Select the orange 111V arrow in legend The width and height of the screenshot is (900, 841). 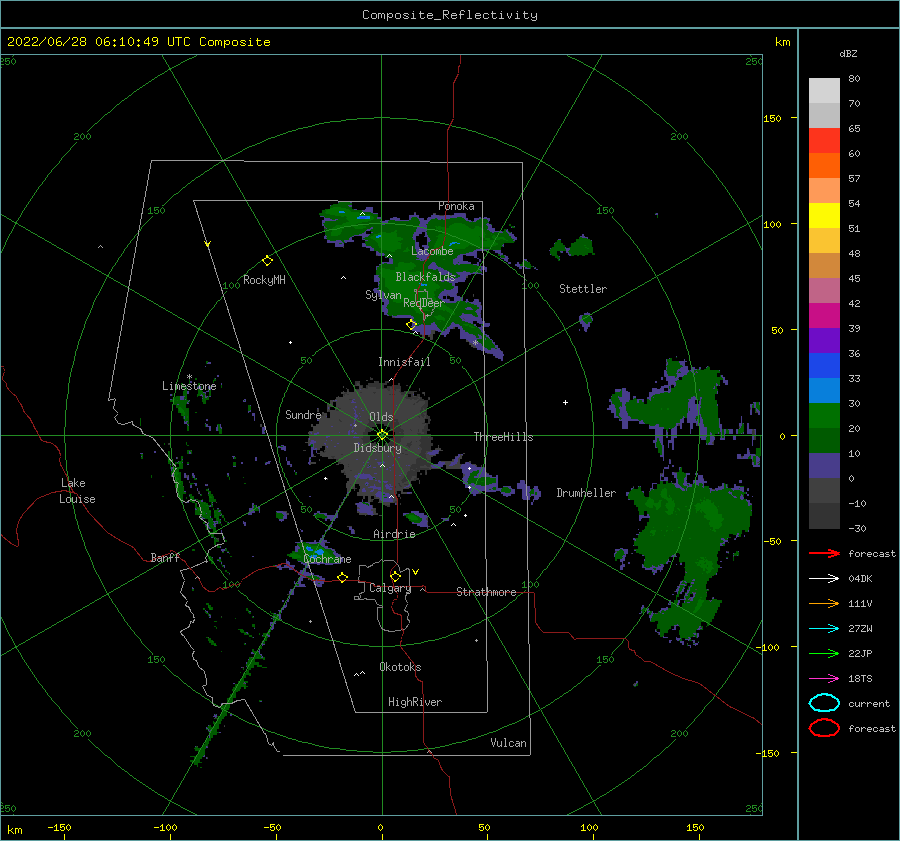coord(824,603)
